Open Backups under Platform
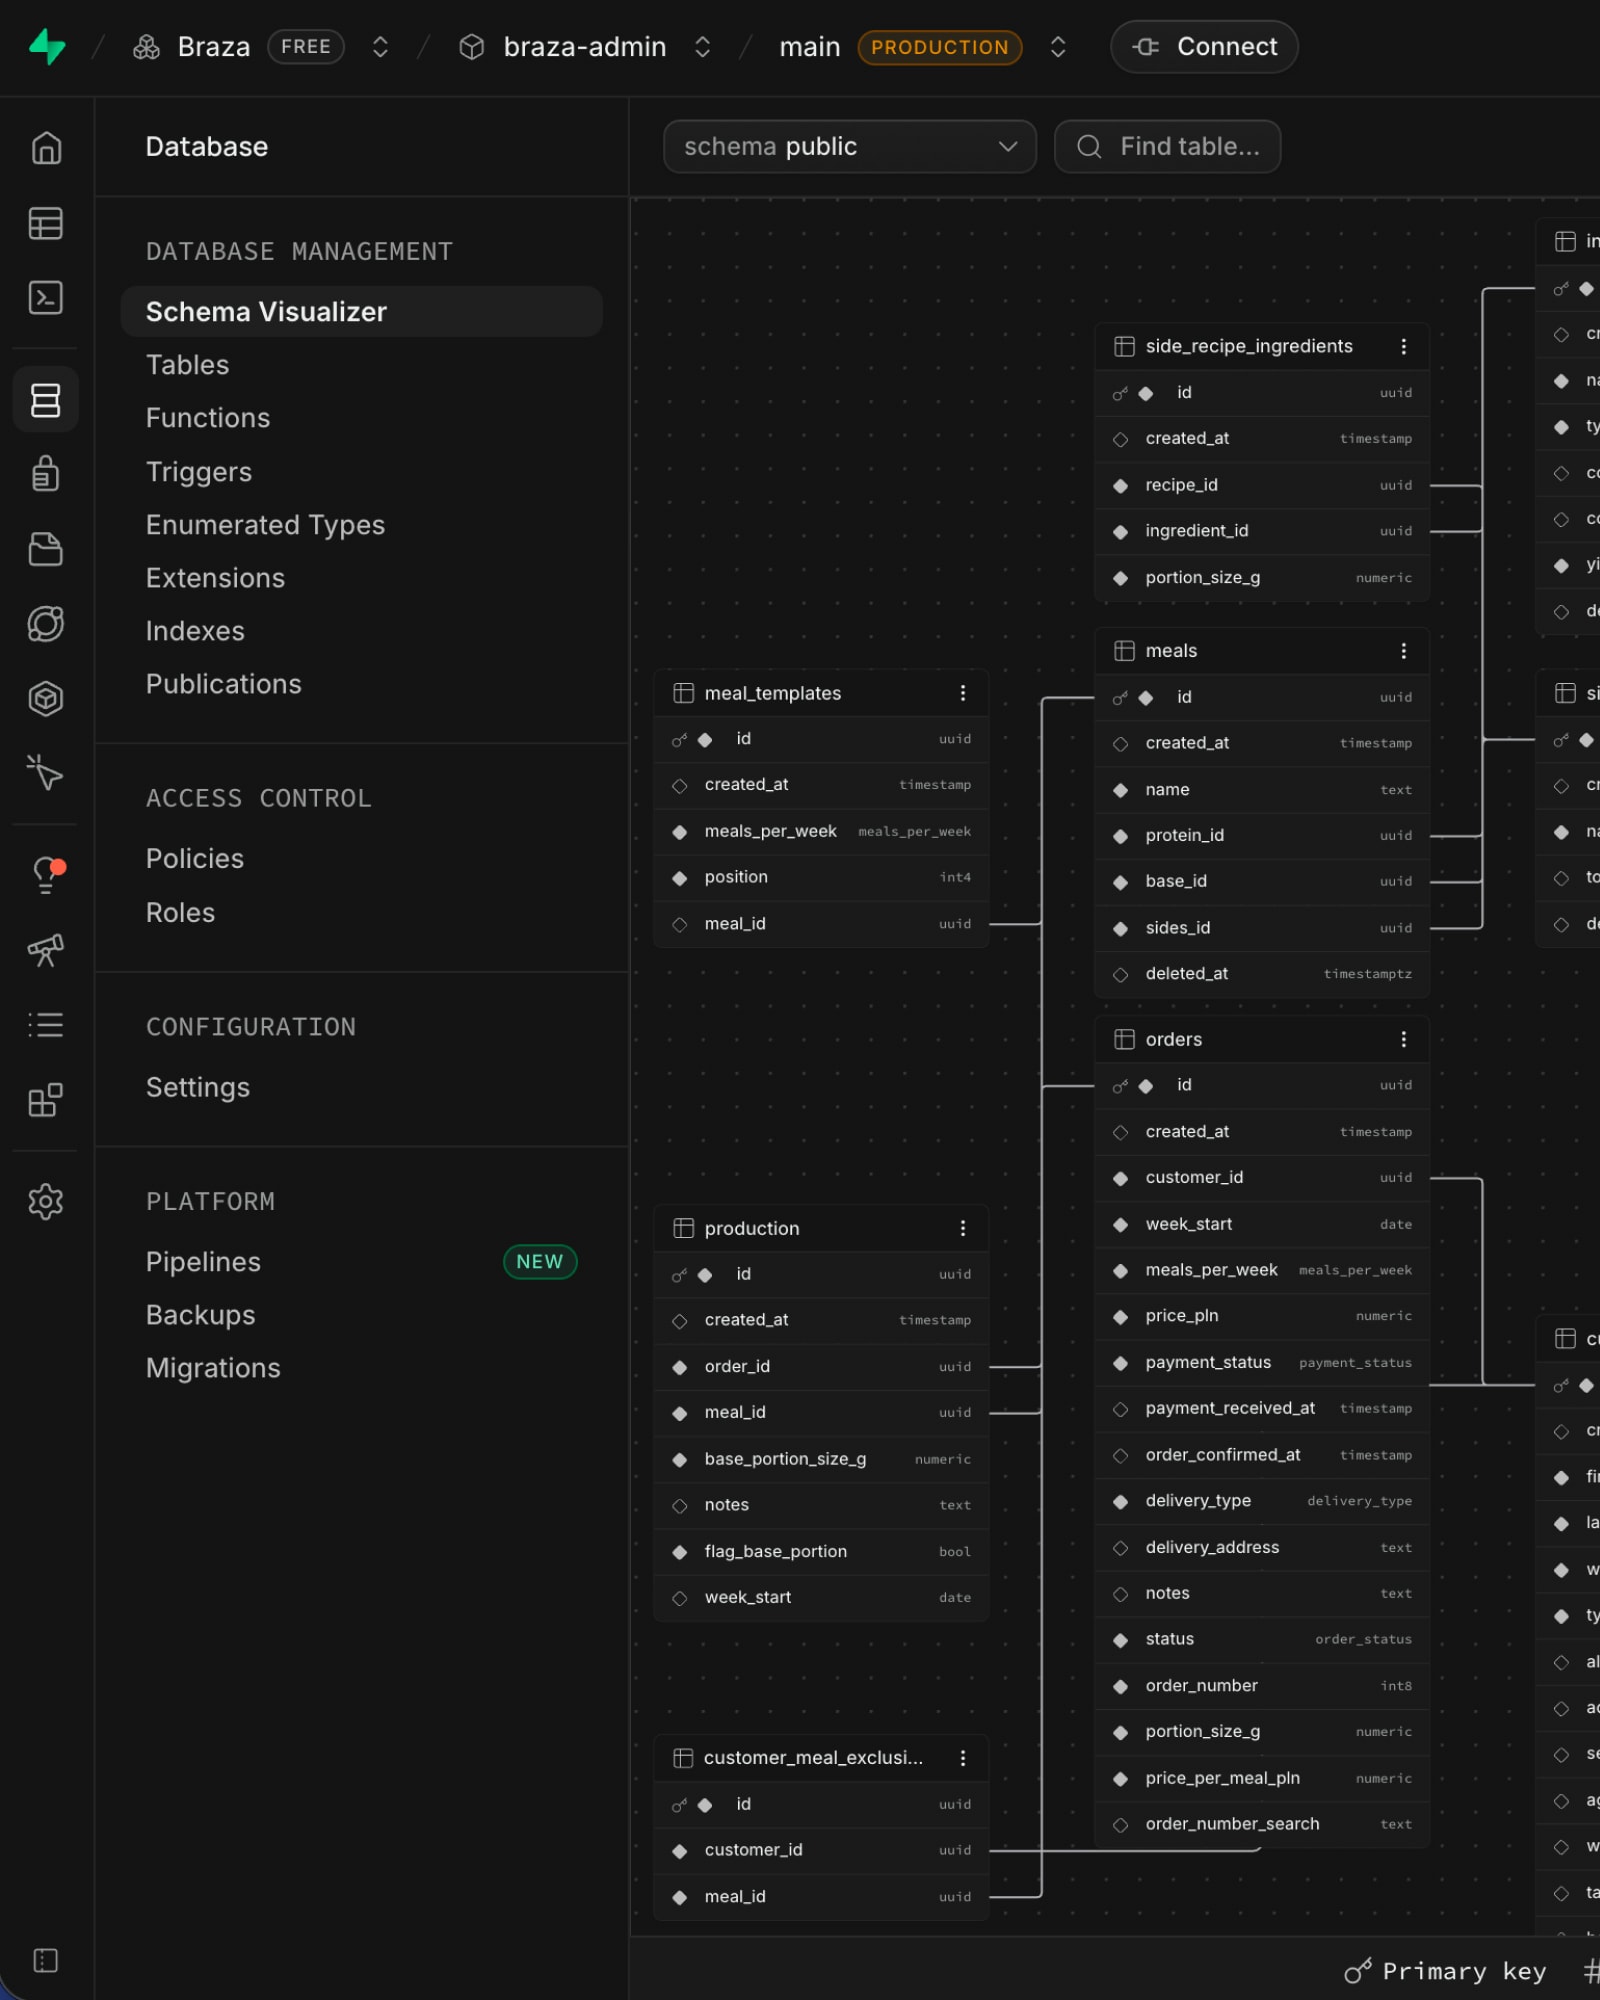This screenshot has height=2000, width=1600. [200, 1315]
